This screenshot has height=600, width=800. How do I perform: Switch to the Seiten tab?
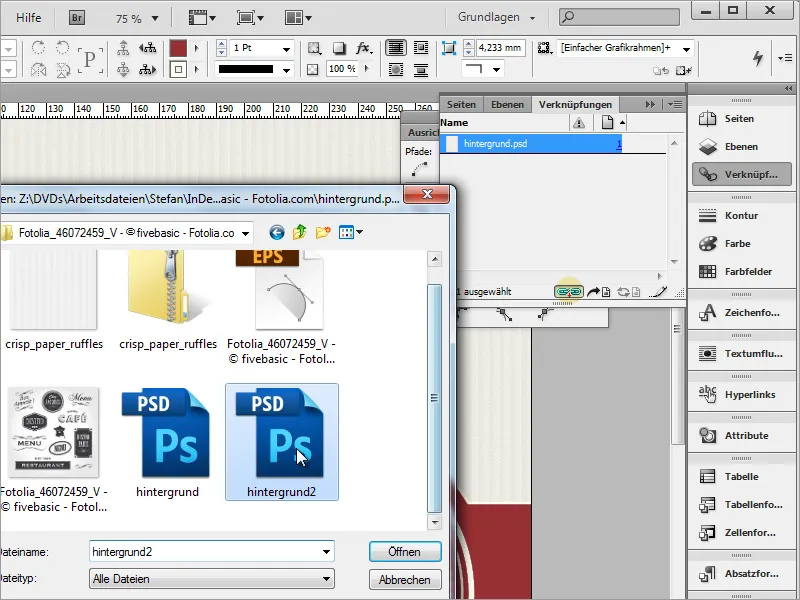(461, 105)
